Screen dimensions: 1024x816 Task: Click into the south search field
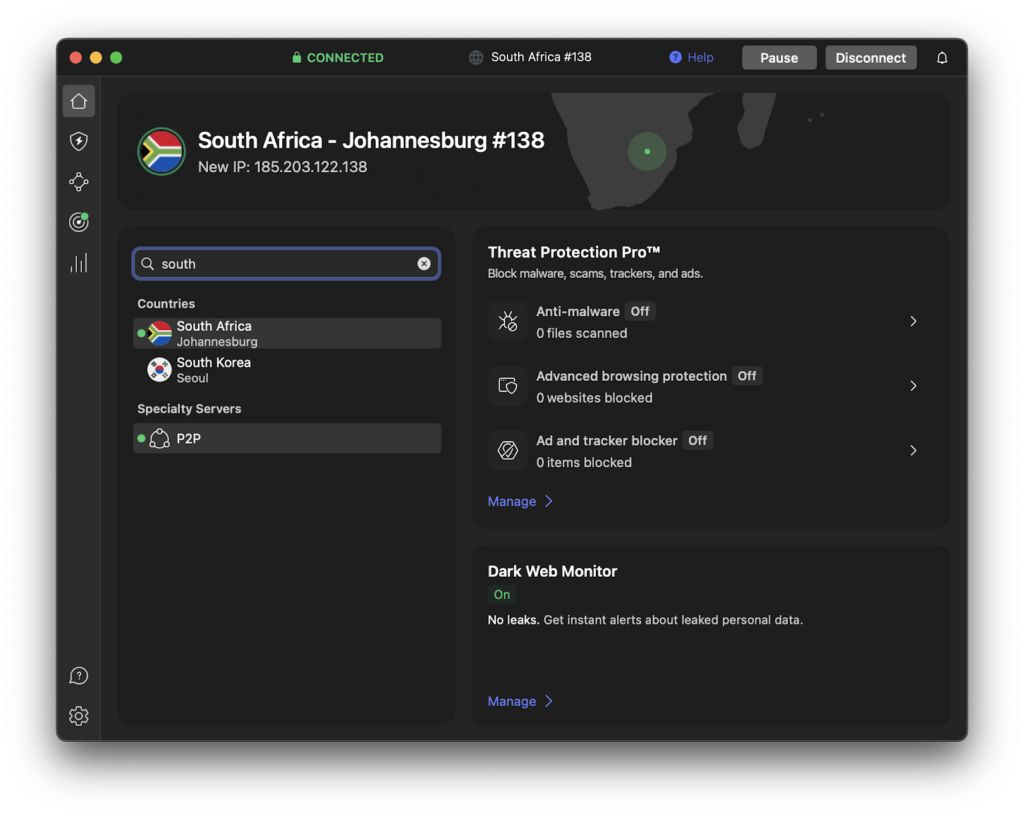point(286,264)
